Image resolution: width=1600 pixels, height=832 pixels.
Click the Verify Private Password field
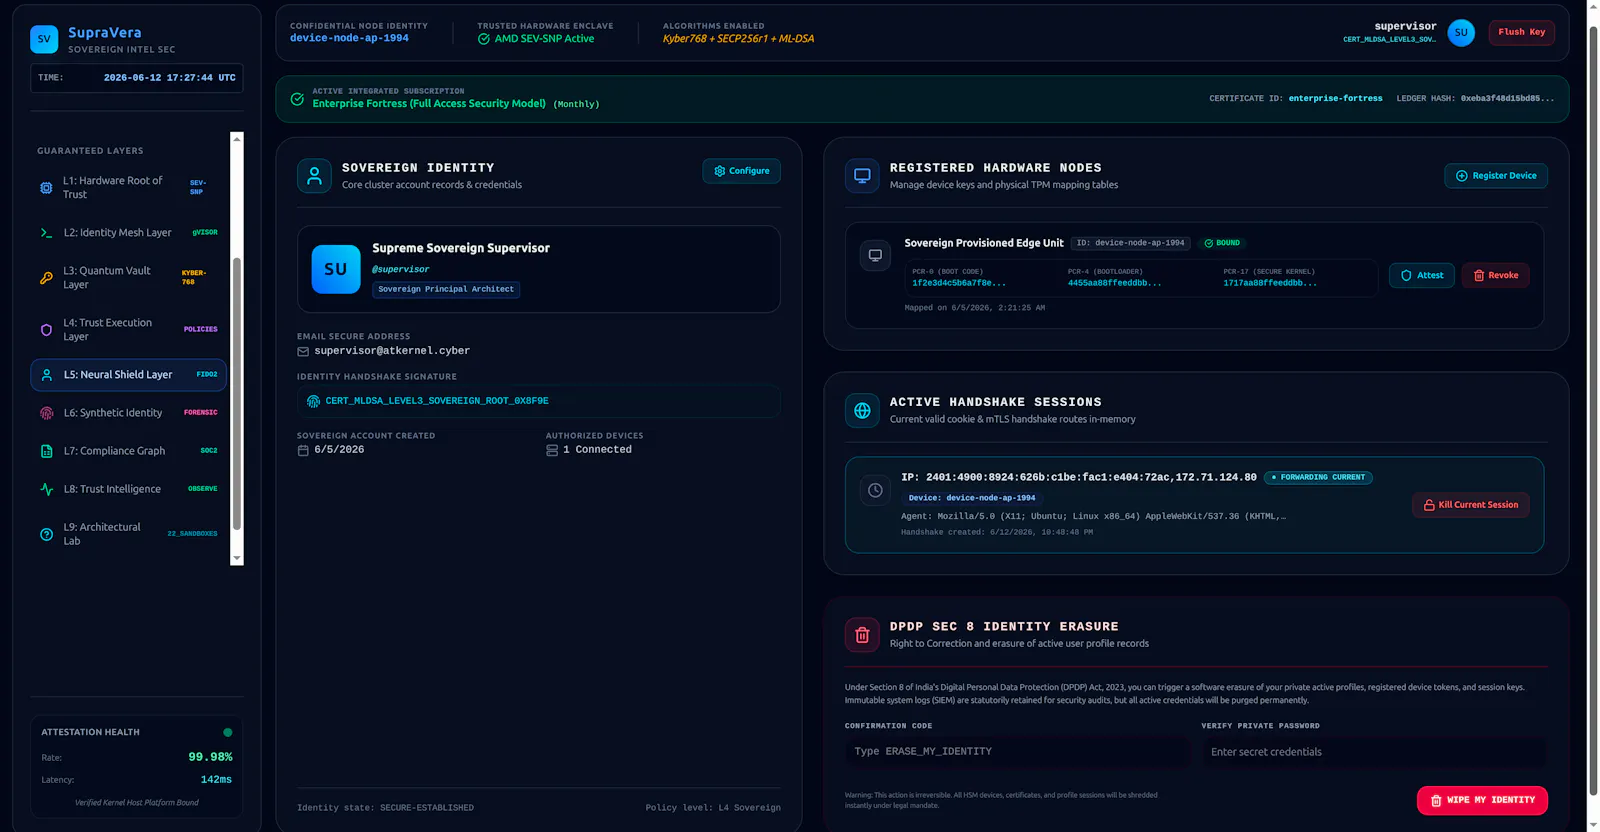(1374, 752)
